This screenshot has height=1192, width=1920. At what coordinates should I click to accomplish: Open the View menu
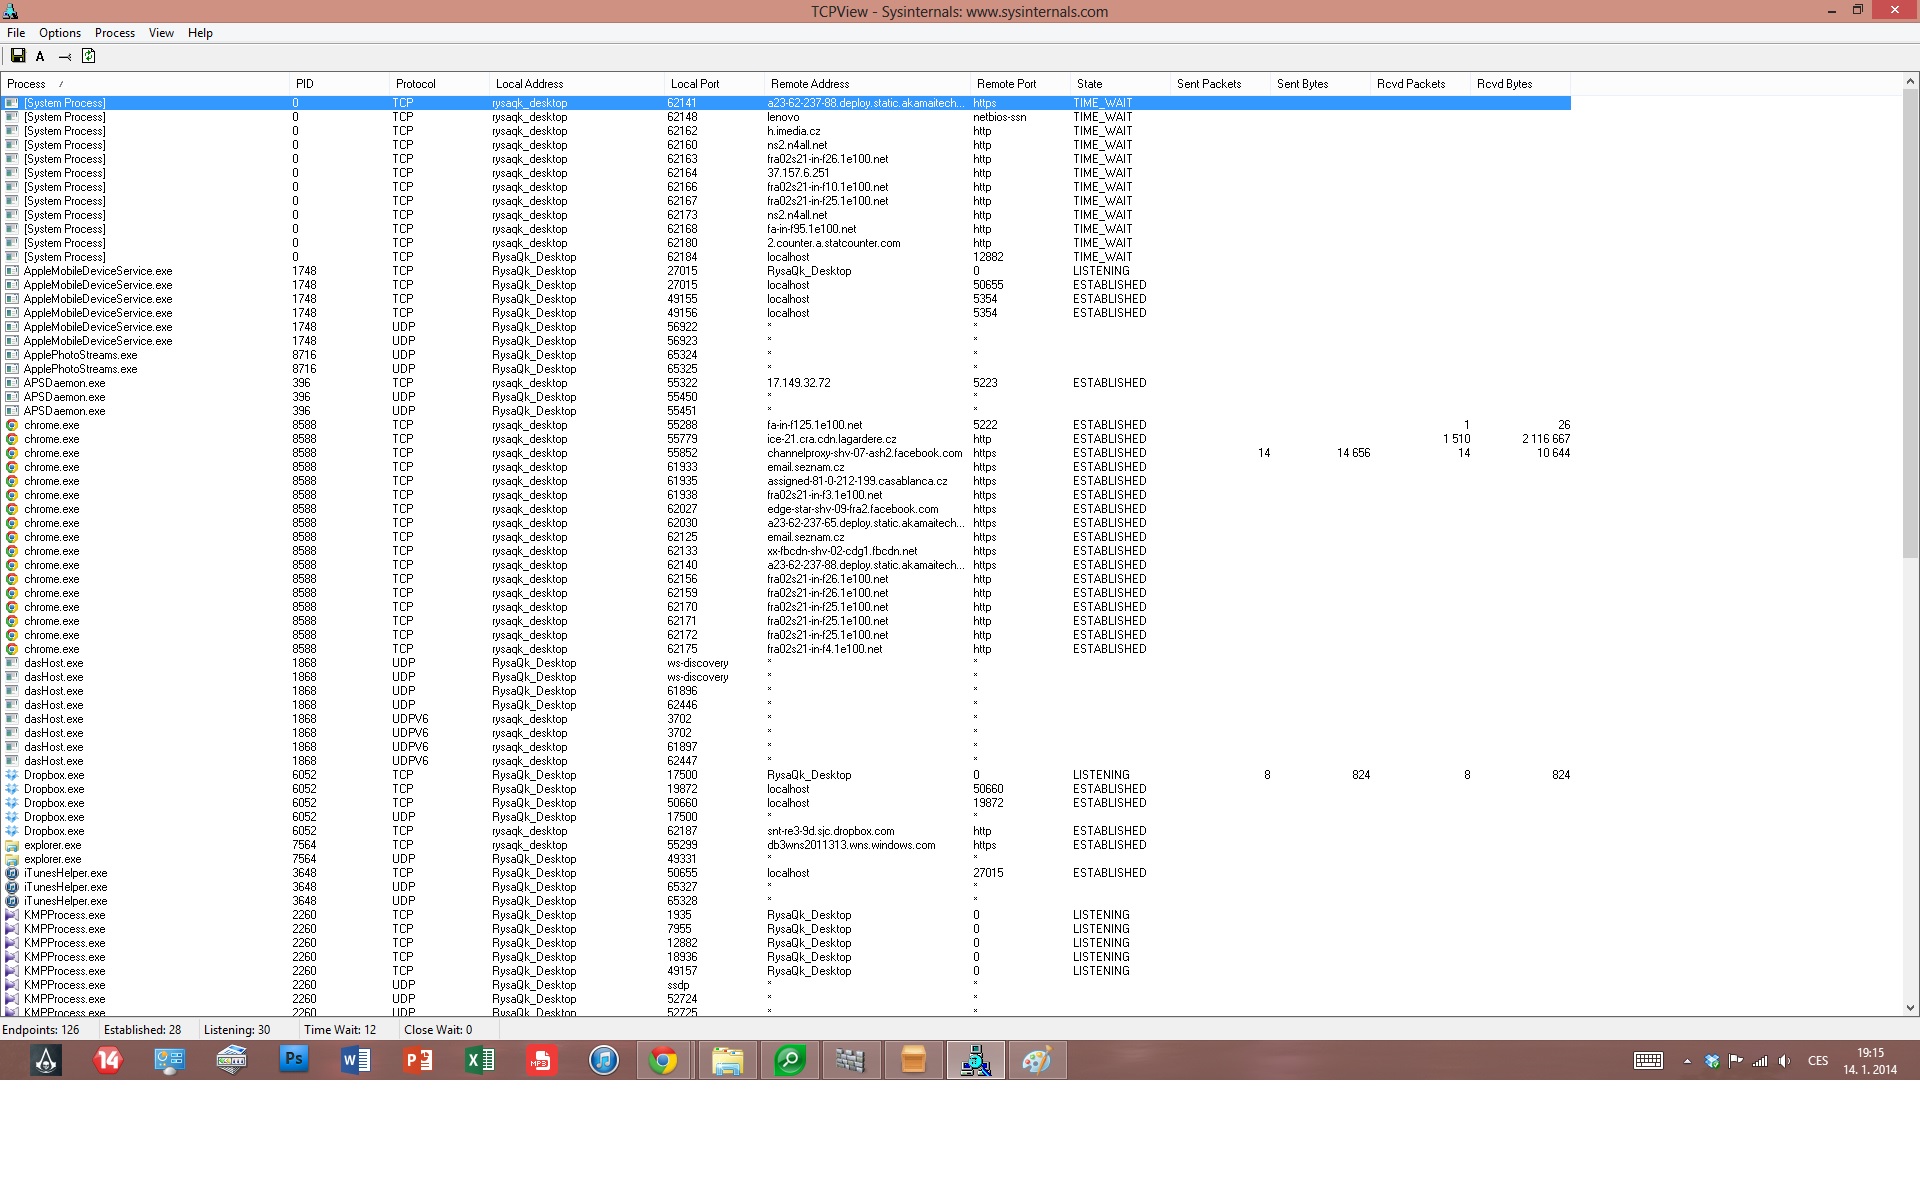[161, 33]
